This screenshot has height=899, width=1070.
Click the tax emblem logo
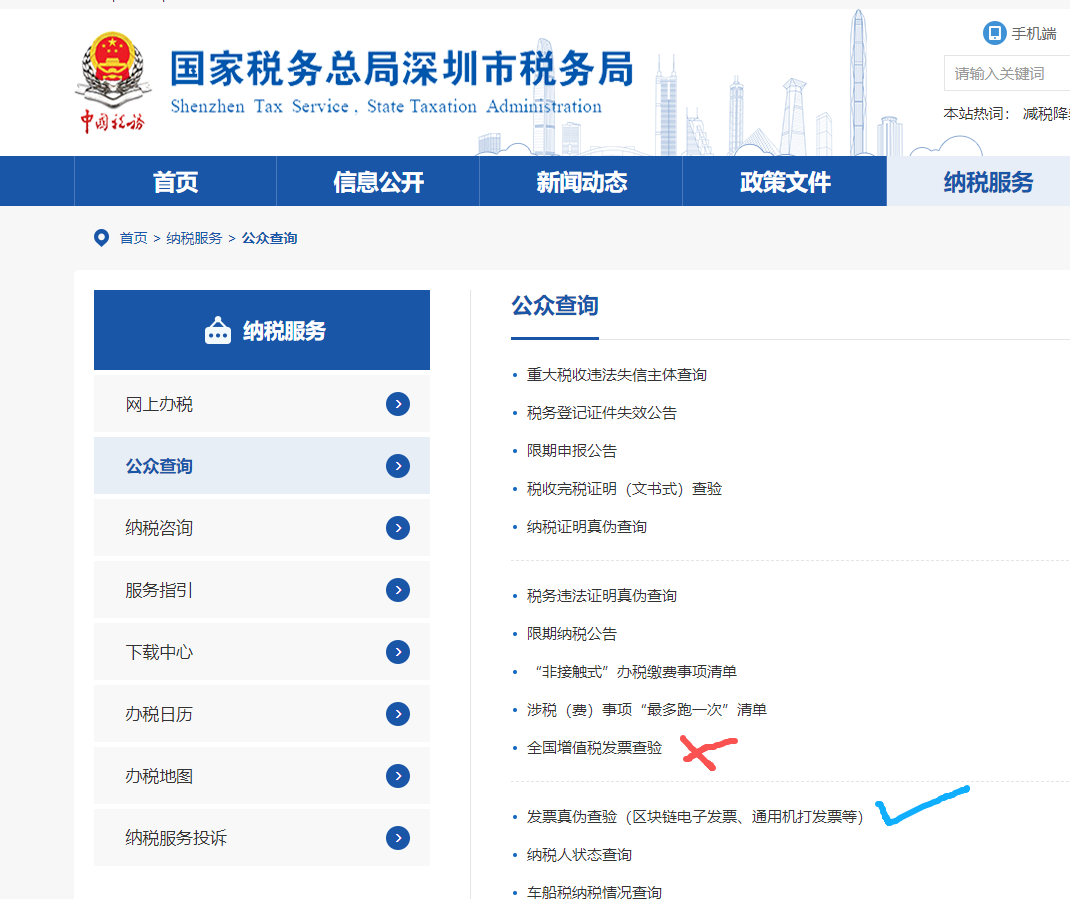113,82
